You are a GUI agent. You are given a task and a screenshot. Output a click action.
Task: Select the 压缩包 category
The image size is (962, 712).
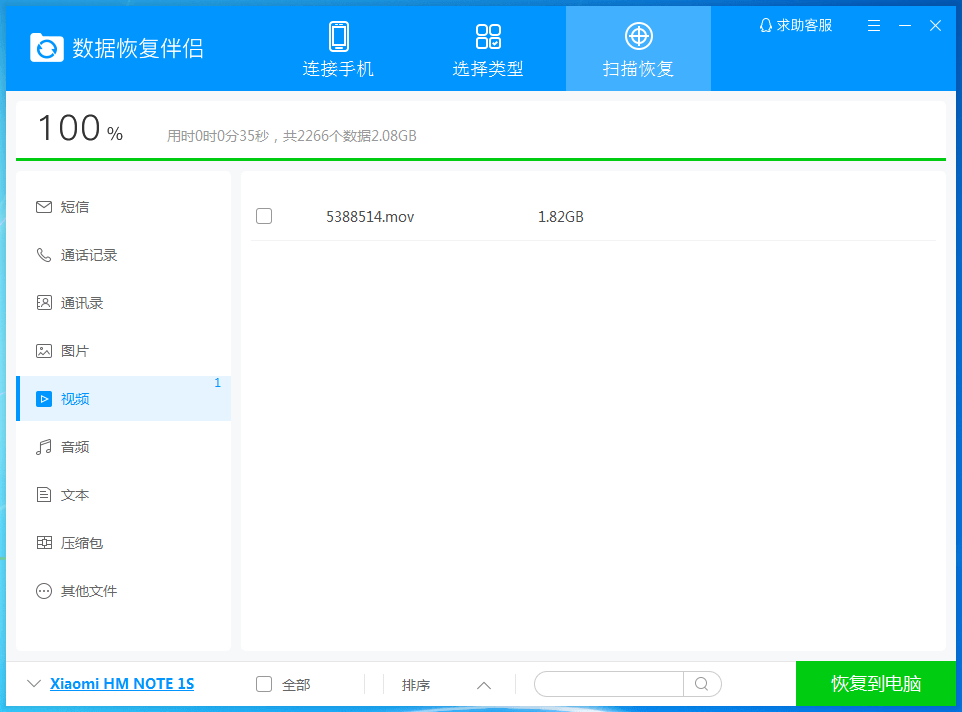[123, 543]
